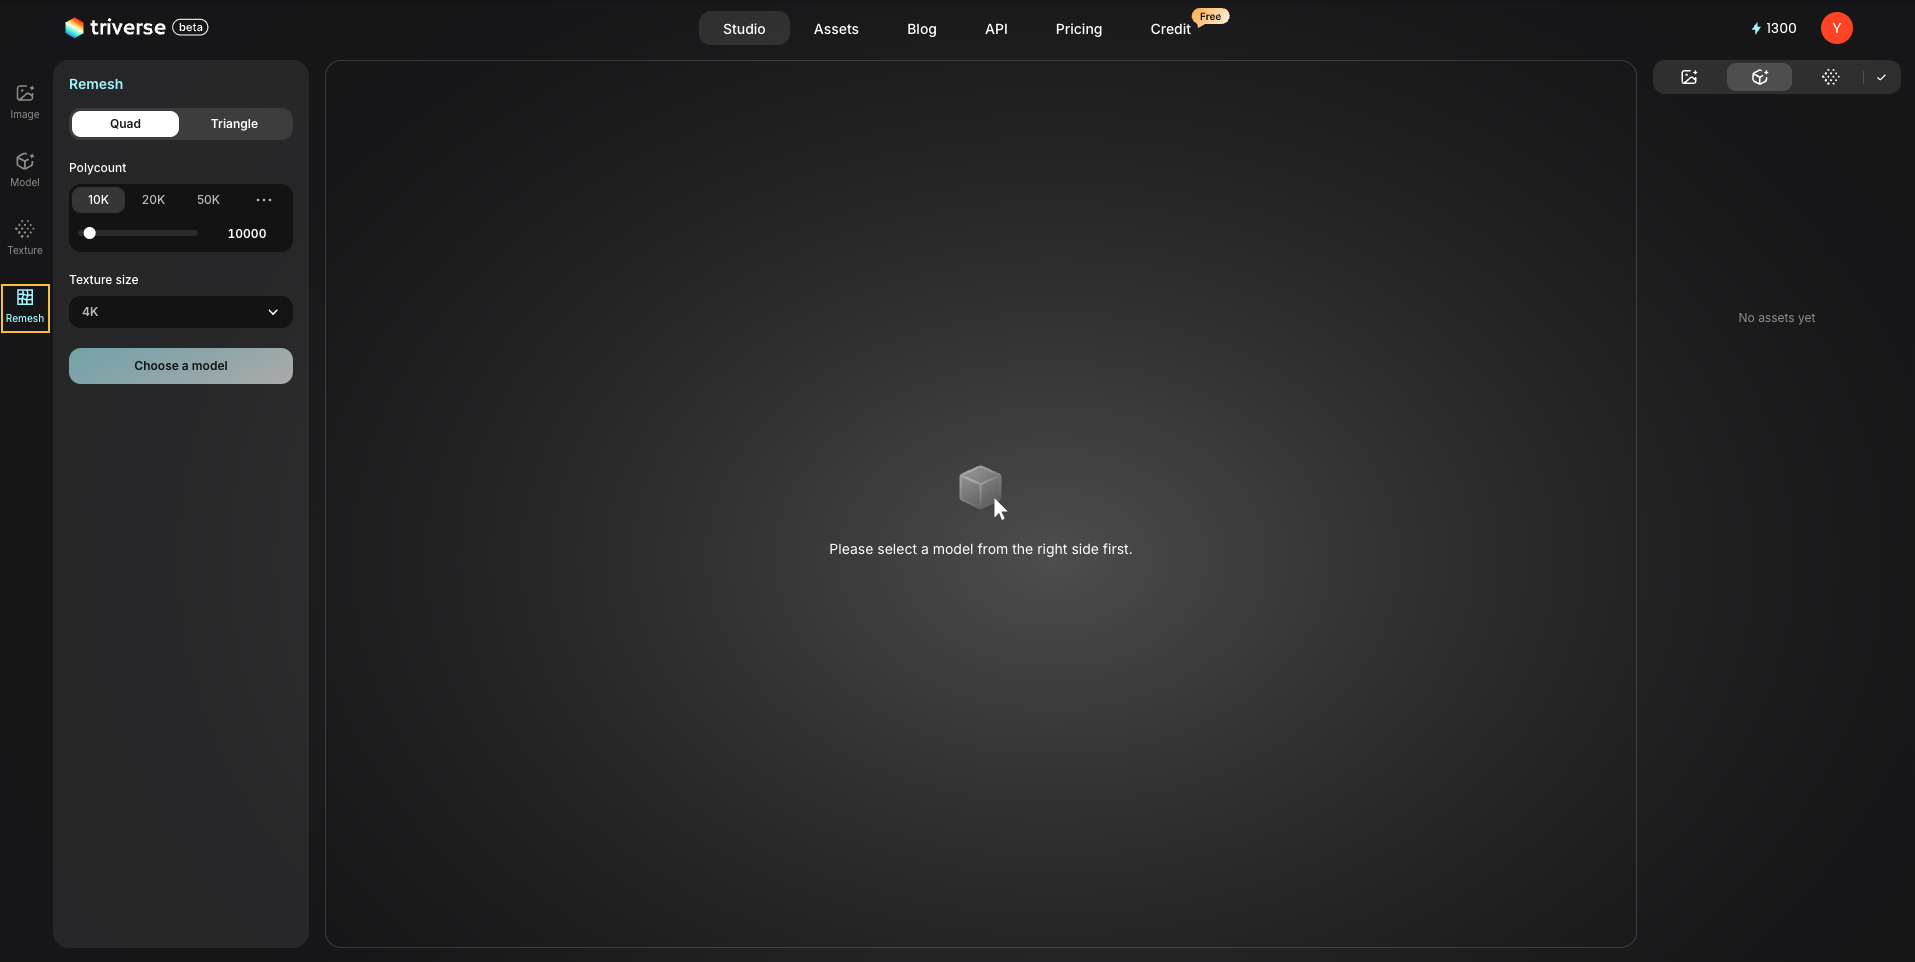Click the triverse logo
The image size is (1915, 962).
tap(116, 28)
